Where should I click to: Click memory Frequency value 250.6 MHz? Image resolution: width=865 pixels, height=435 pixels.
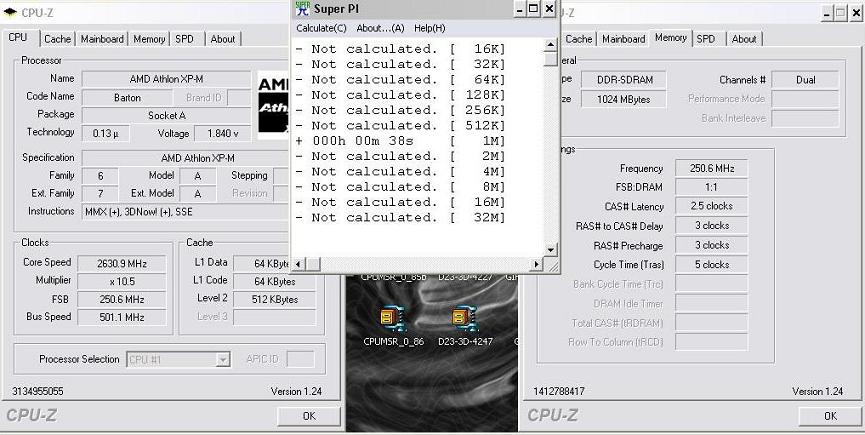[712, 169]
